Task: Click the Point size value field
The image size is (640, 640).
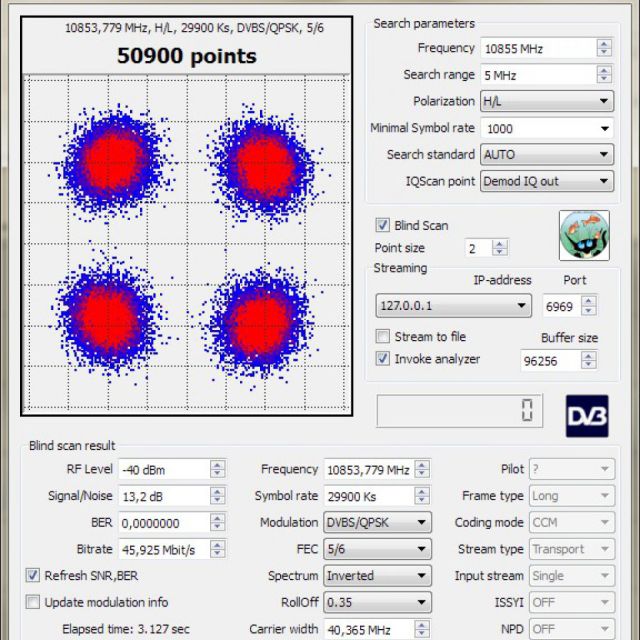Action: 478,248
